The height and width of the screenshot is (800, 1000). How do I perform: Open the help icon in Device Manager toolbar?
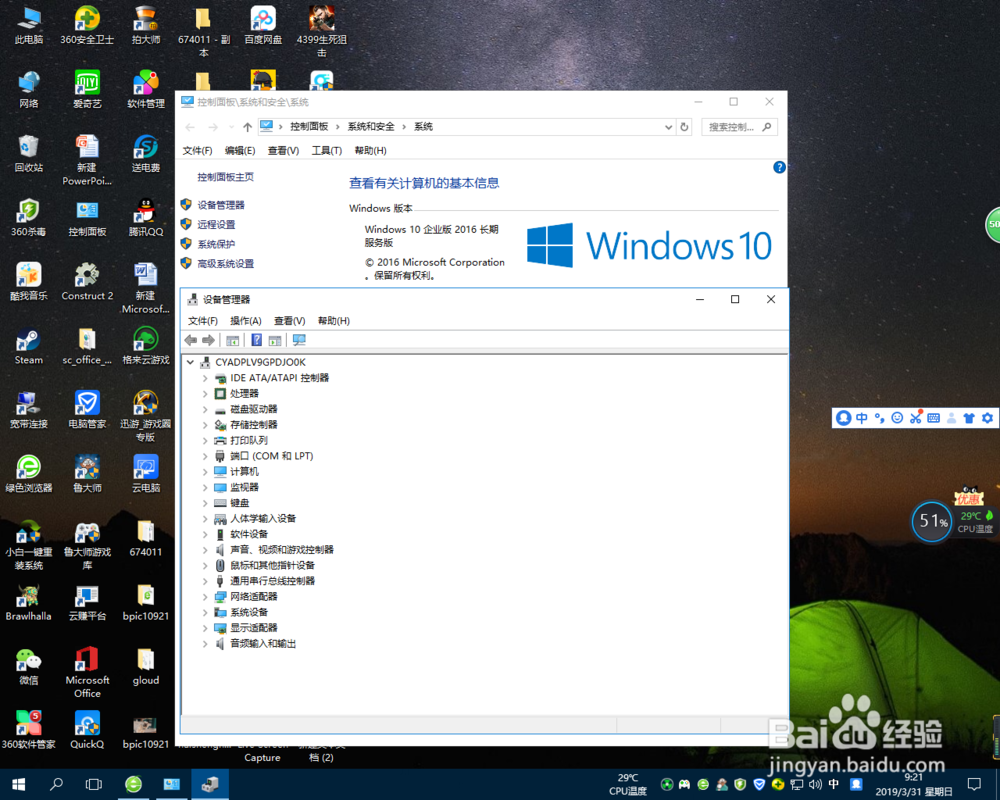coord(256,341)
